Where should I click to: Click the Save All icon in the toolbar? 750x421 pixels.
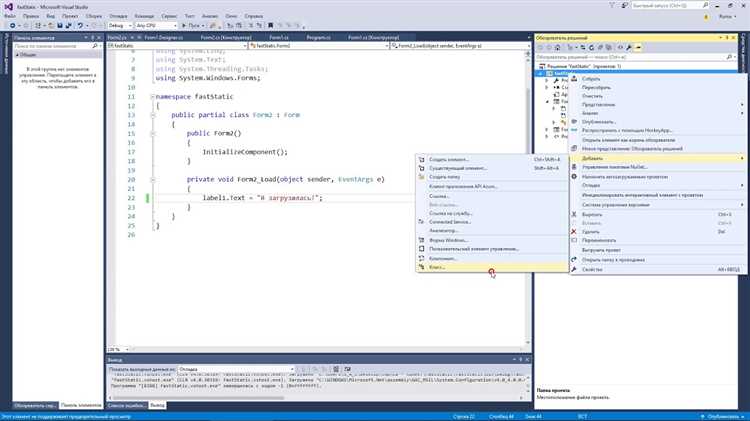point(68,25)
